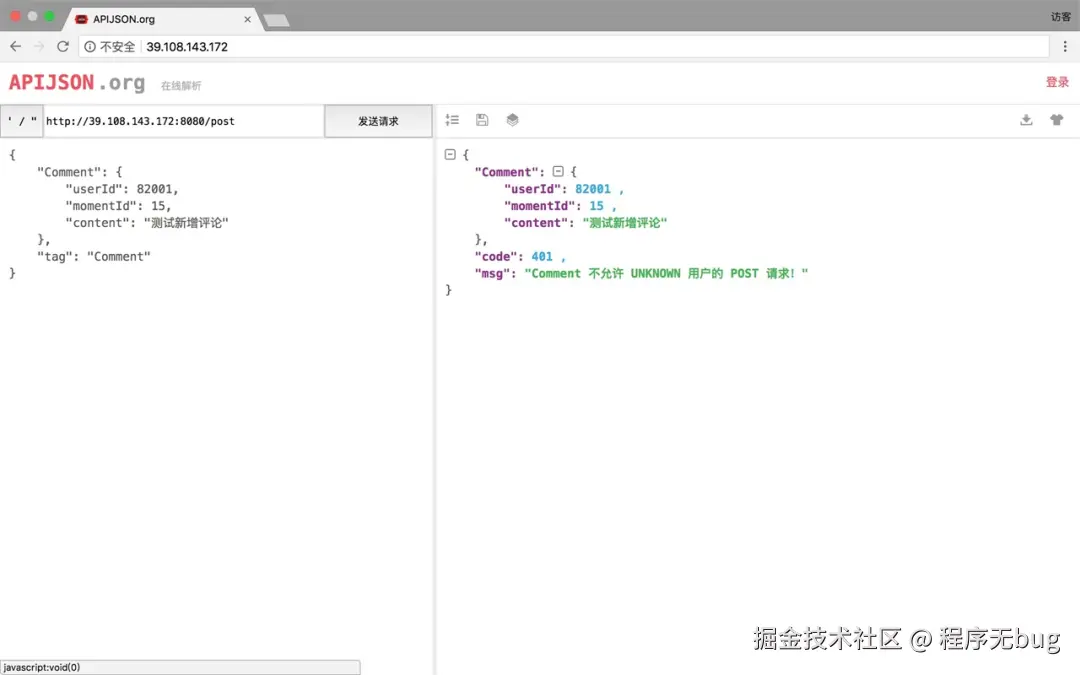This screenshot has width=1080, height=675.
Task: Click the 访客 guest profile label
Action: (1061, 17)
